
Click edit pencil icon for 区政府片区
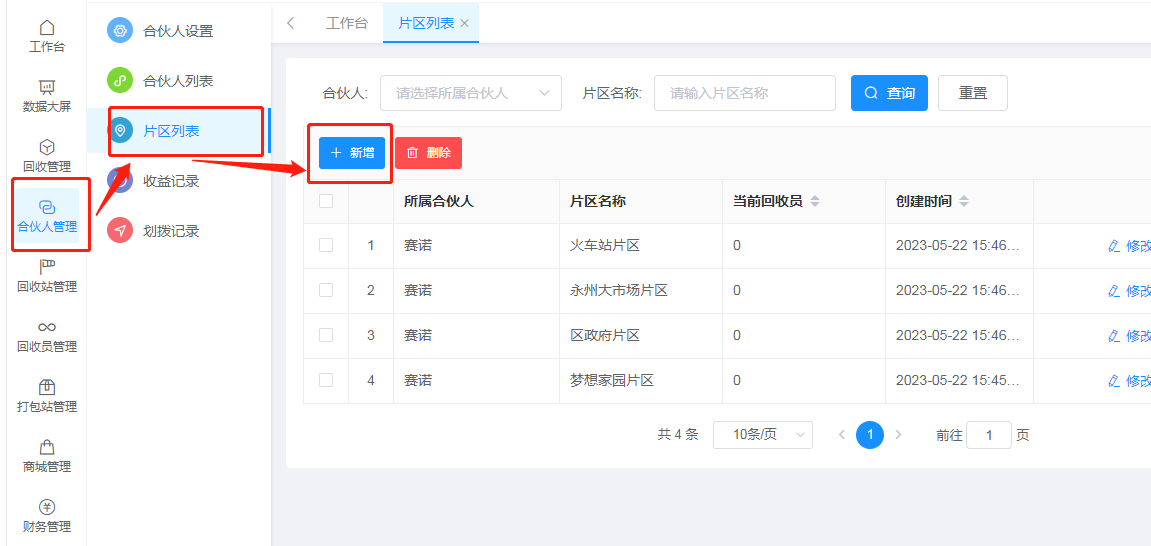point(1114,336)
